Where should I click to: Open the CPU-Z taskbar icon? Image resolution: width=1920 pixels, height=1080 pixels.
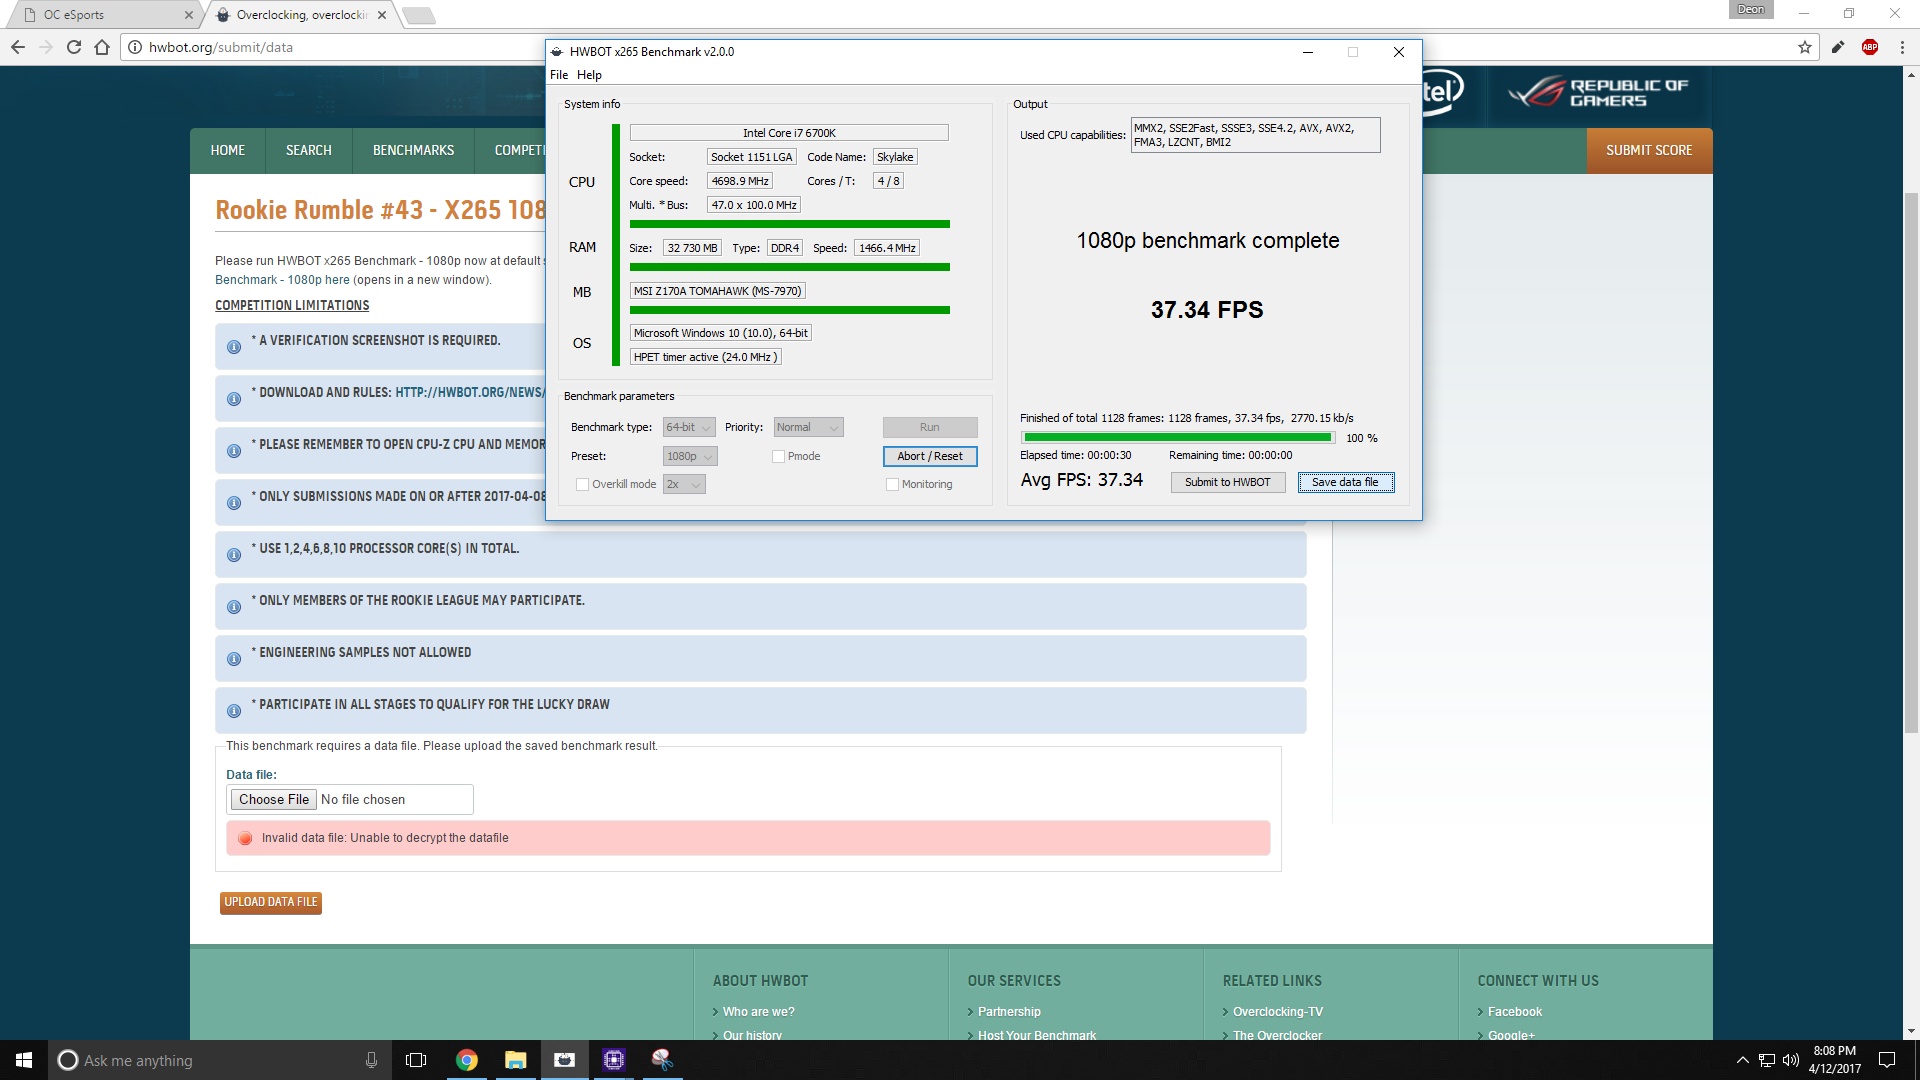coord(613,1060)
